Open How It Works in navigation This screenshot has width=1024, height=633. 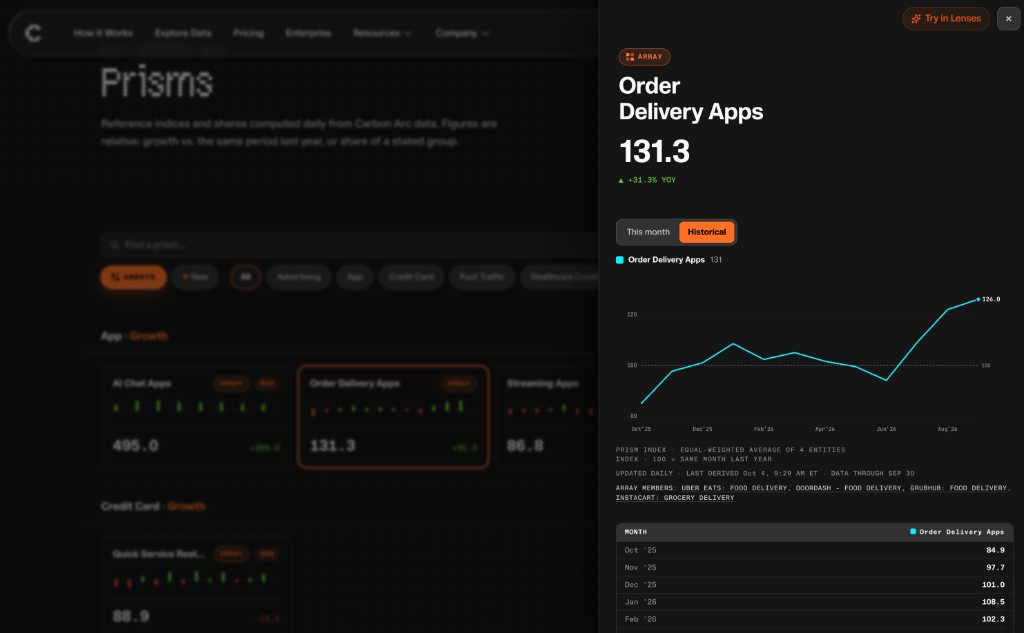[x=103, y=33]
